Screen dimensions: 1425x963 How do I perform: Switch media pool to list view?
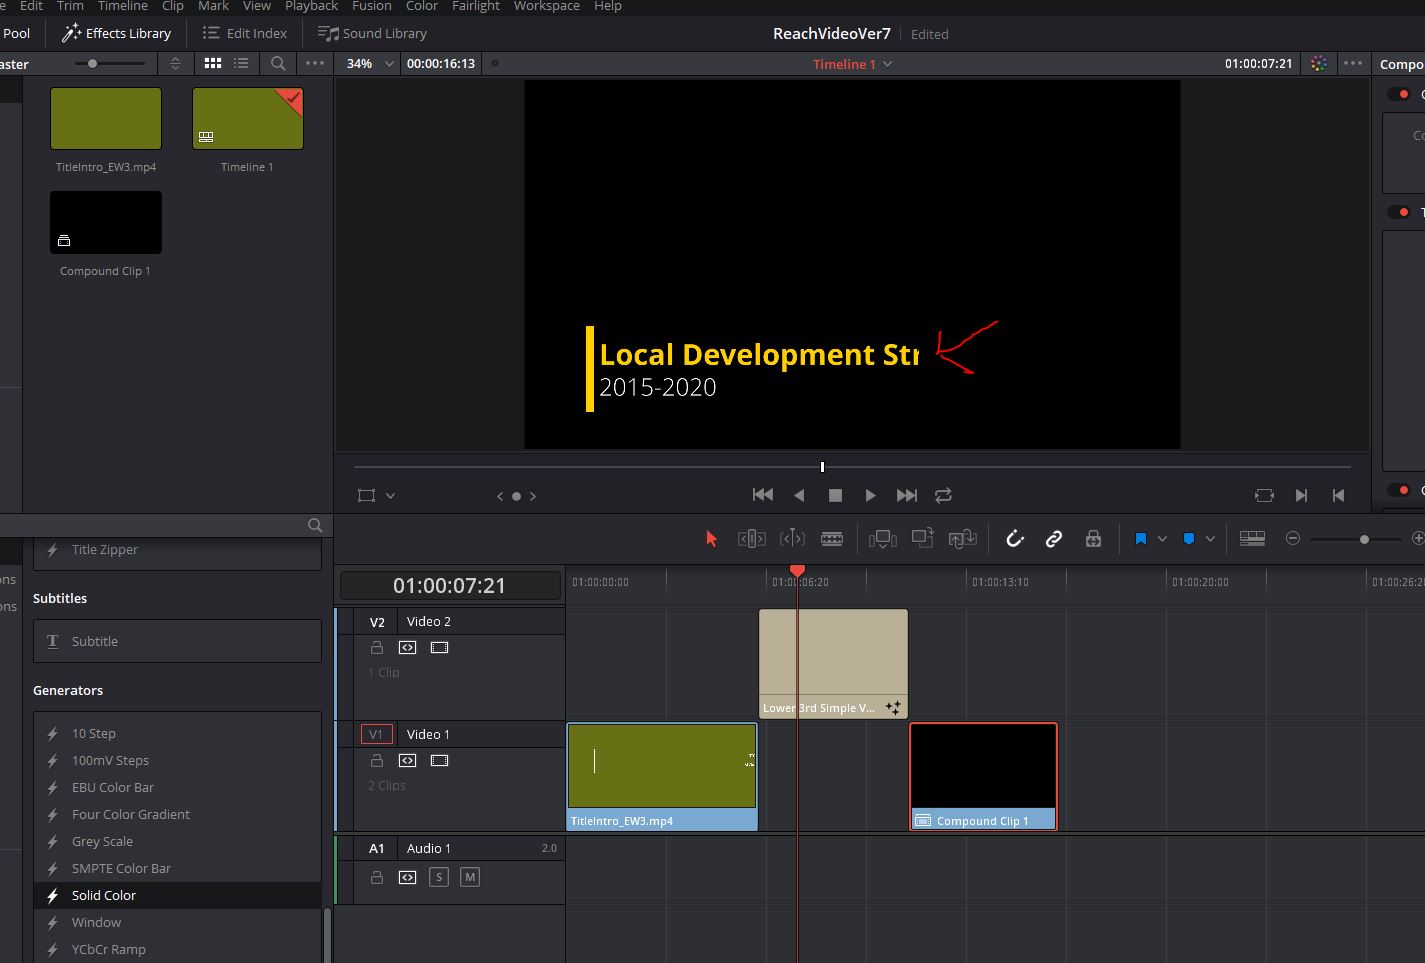pos(241,63)
